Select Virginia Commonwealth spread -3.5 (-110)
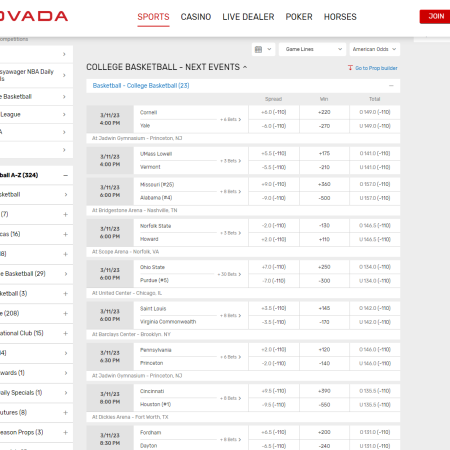The width and height of the screenshot is (450, 450). (x=274, y=322)
